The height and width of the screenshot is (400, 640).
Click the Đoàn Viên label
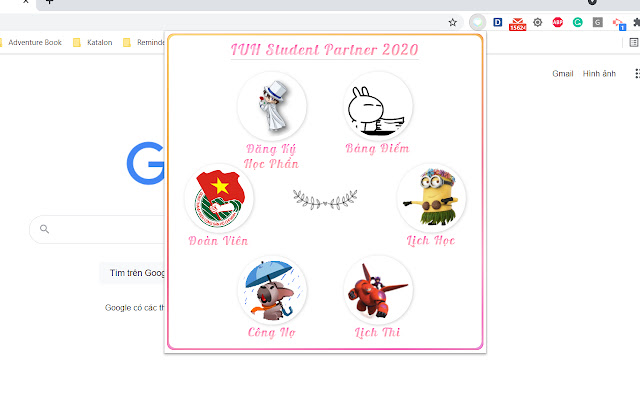pyautogui.click(x=218, y=240)
